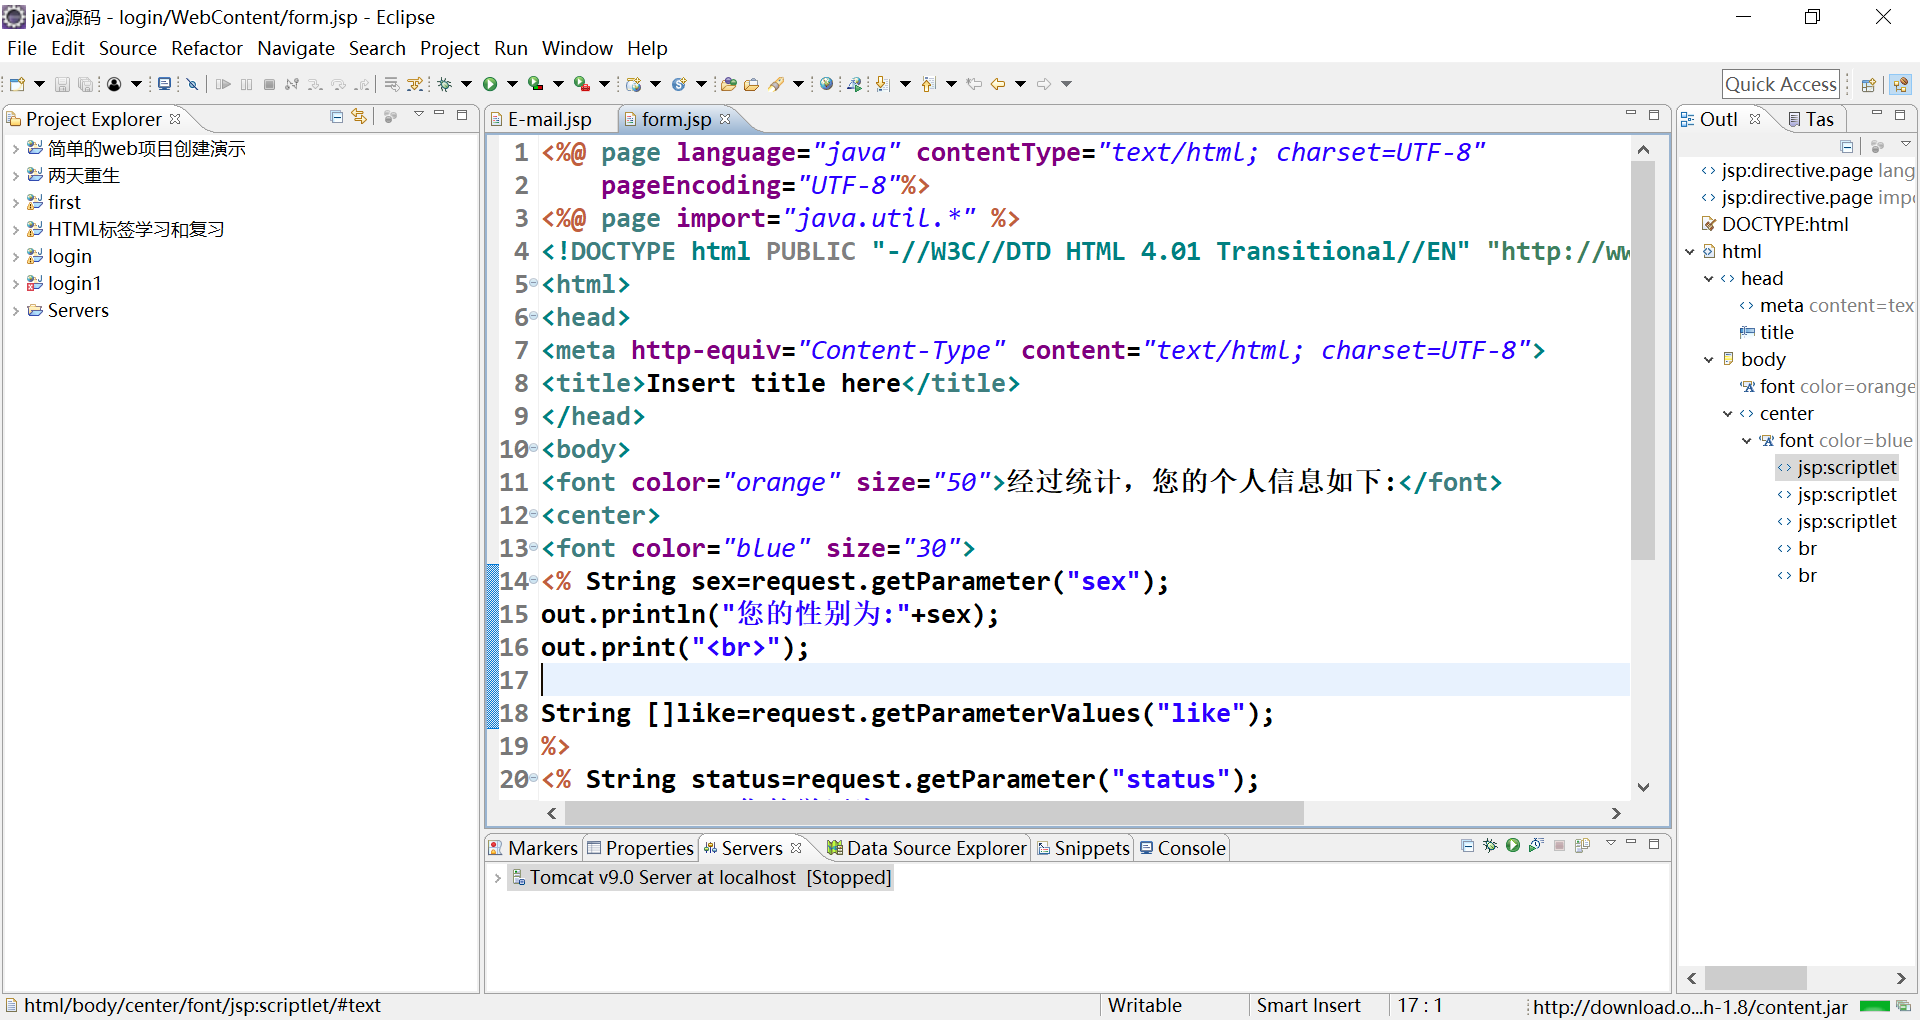Click Previous Annotation icon in toolbar
Image resolution: width=1920 pixels, height=1020 pixels.
click(x=928, y=84)
